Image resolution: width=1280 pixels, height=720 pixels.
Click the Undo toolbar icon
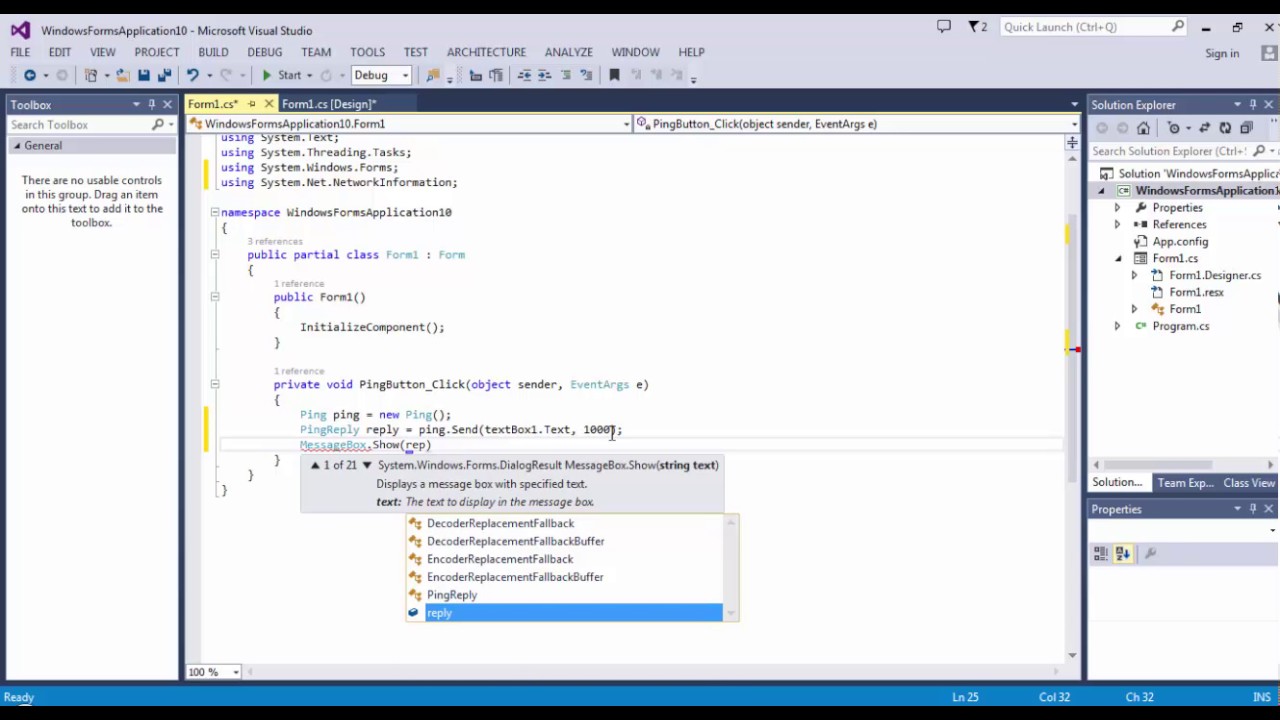point(192,75)
